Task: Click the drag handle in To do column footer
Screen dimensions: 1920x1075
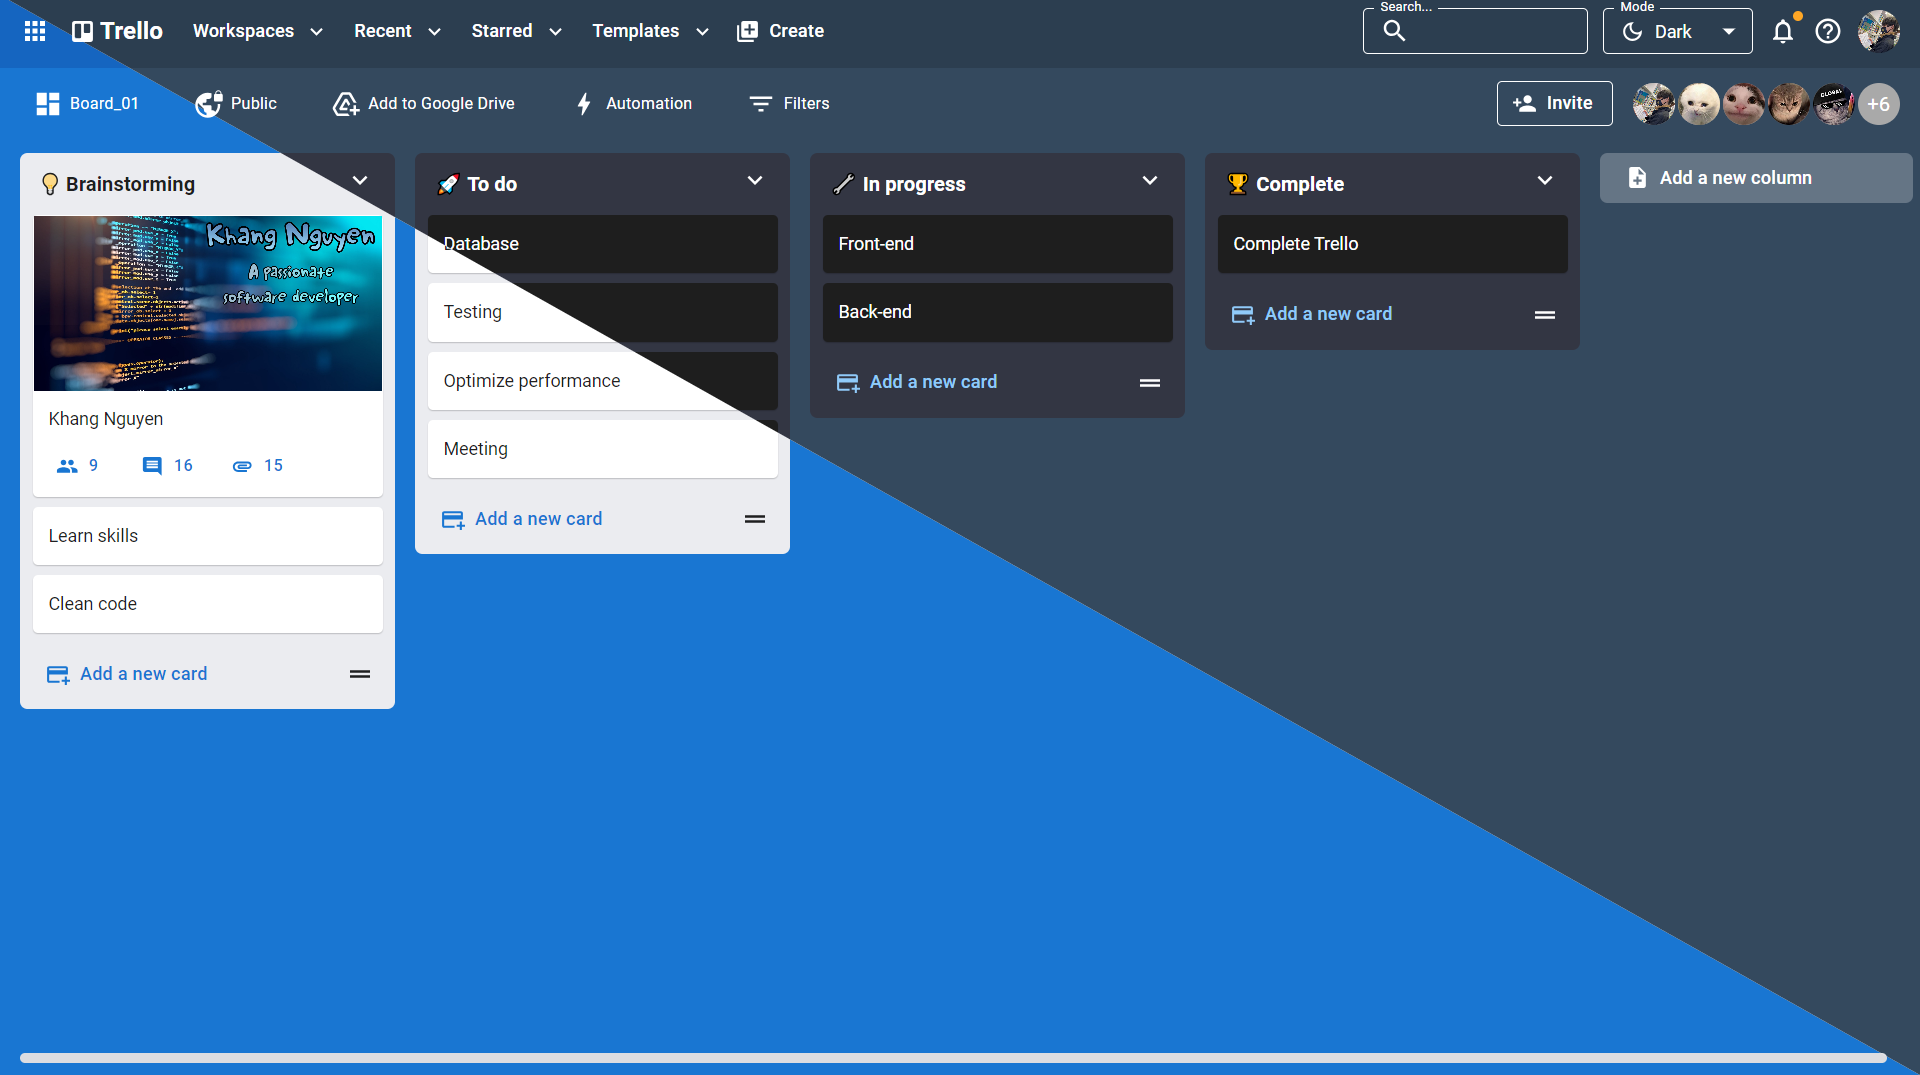Action: 754,519
